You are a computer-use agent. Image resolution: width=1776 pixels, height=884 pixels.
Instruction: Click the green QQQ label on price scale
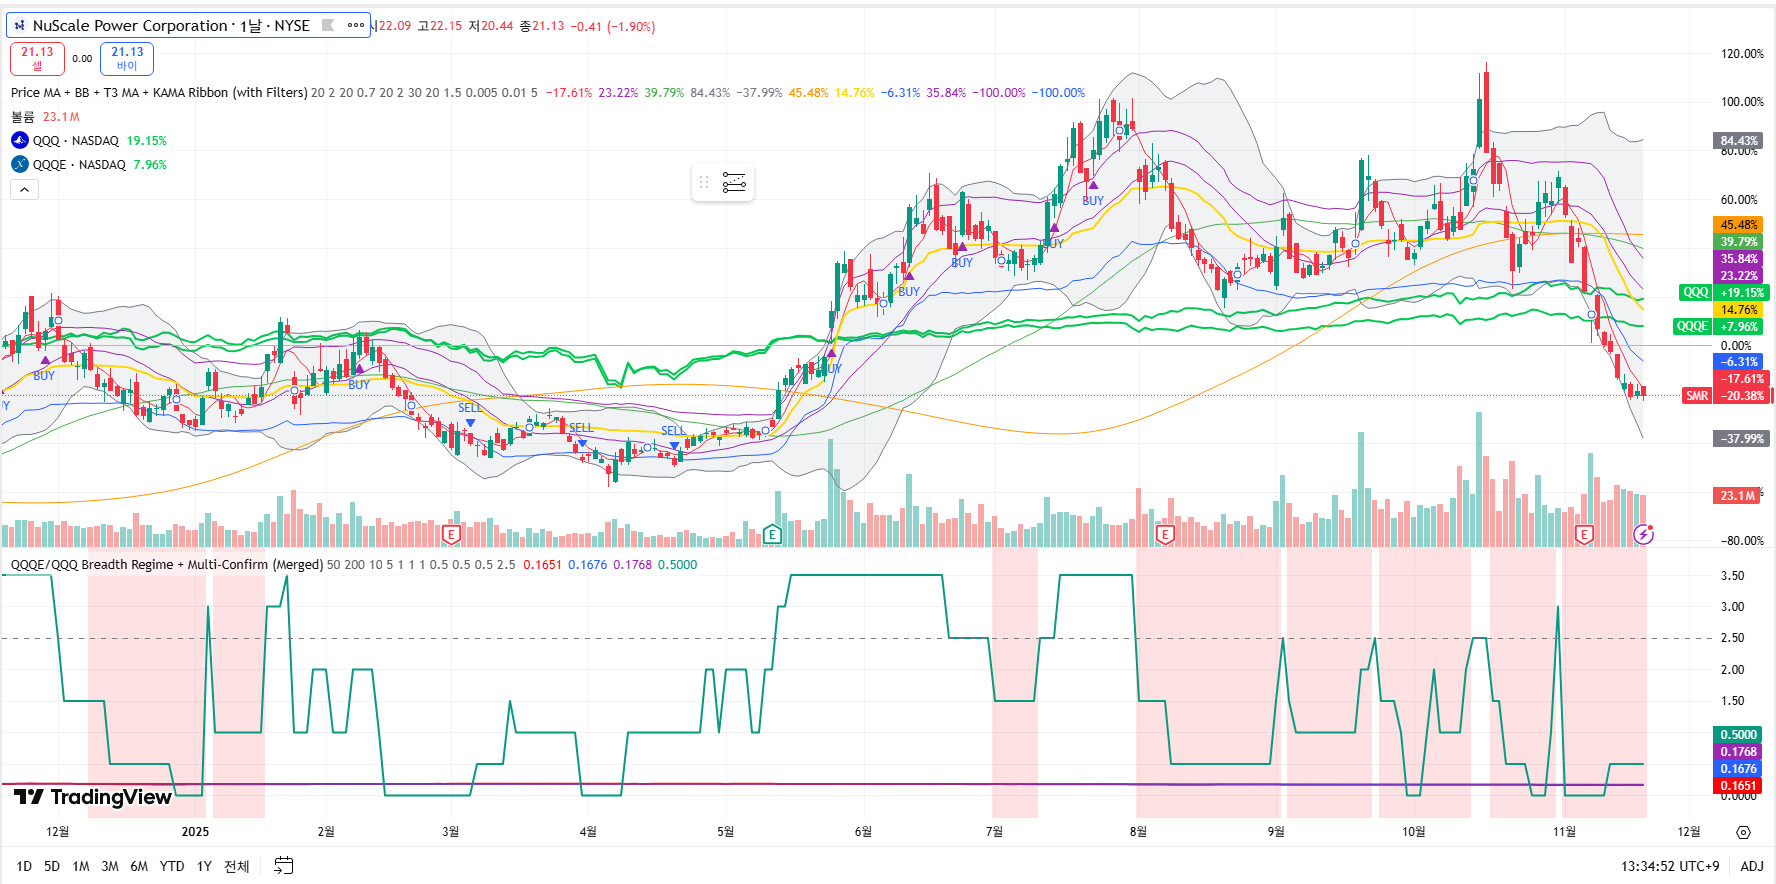[1696, 293]
